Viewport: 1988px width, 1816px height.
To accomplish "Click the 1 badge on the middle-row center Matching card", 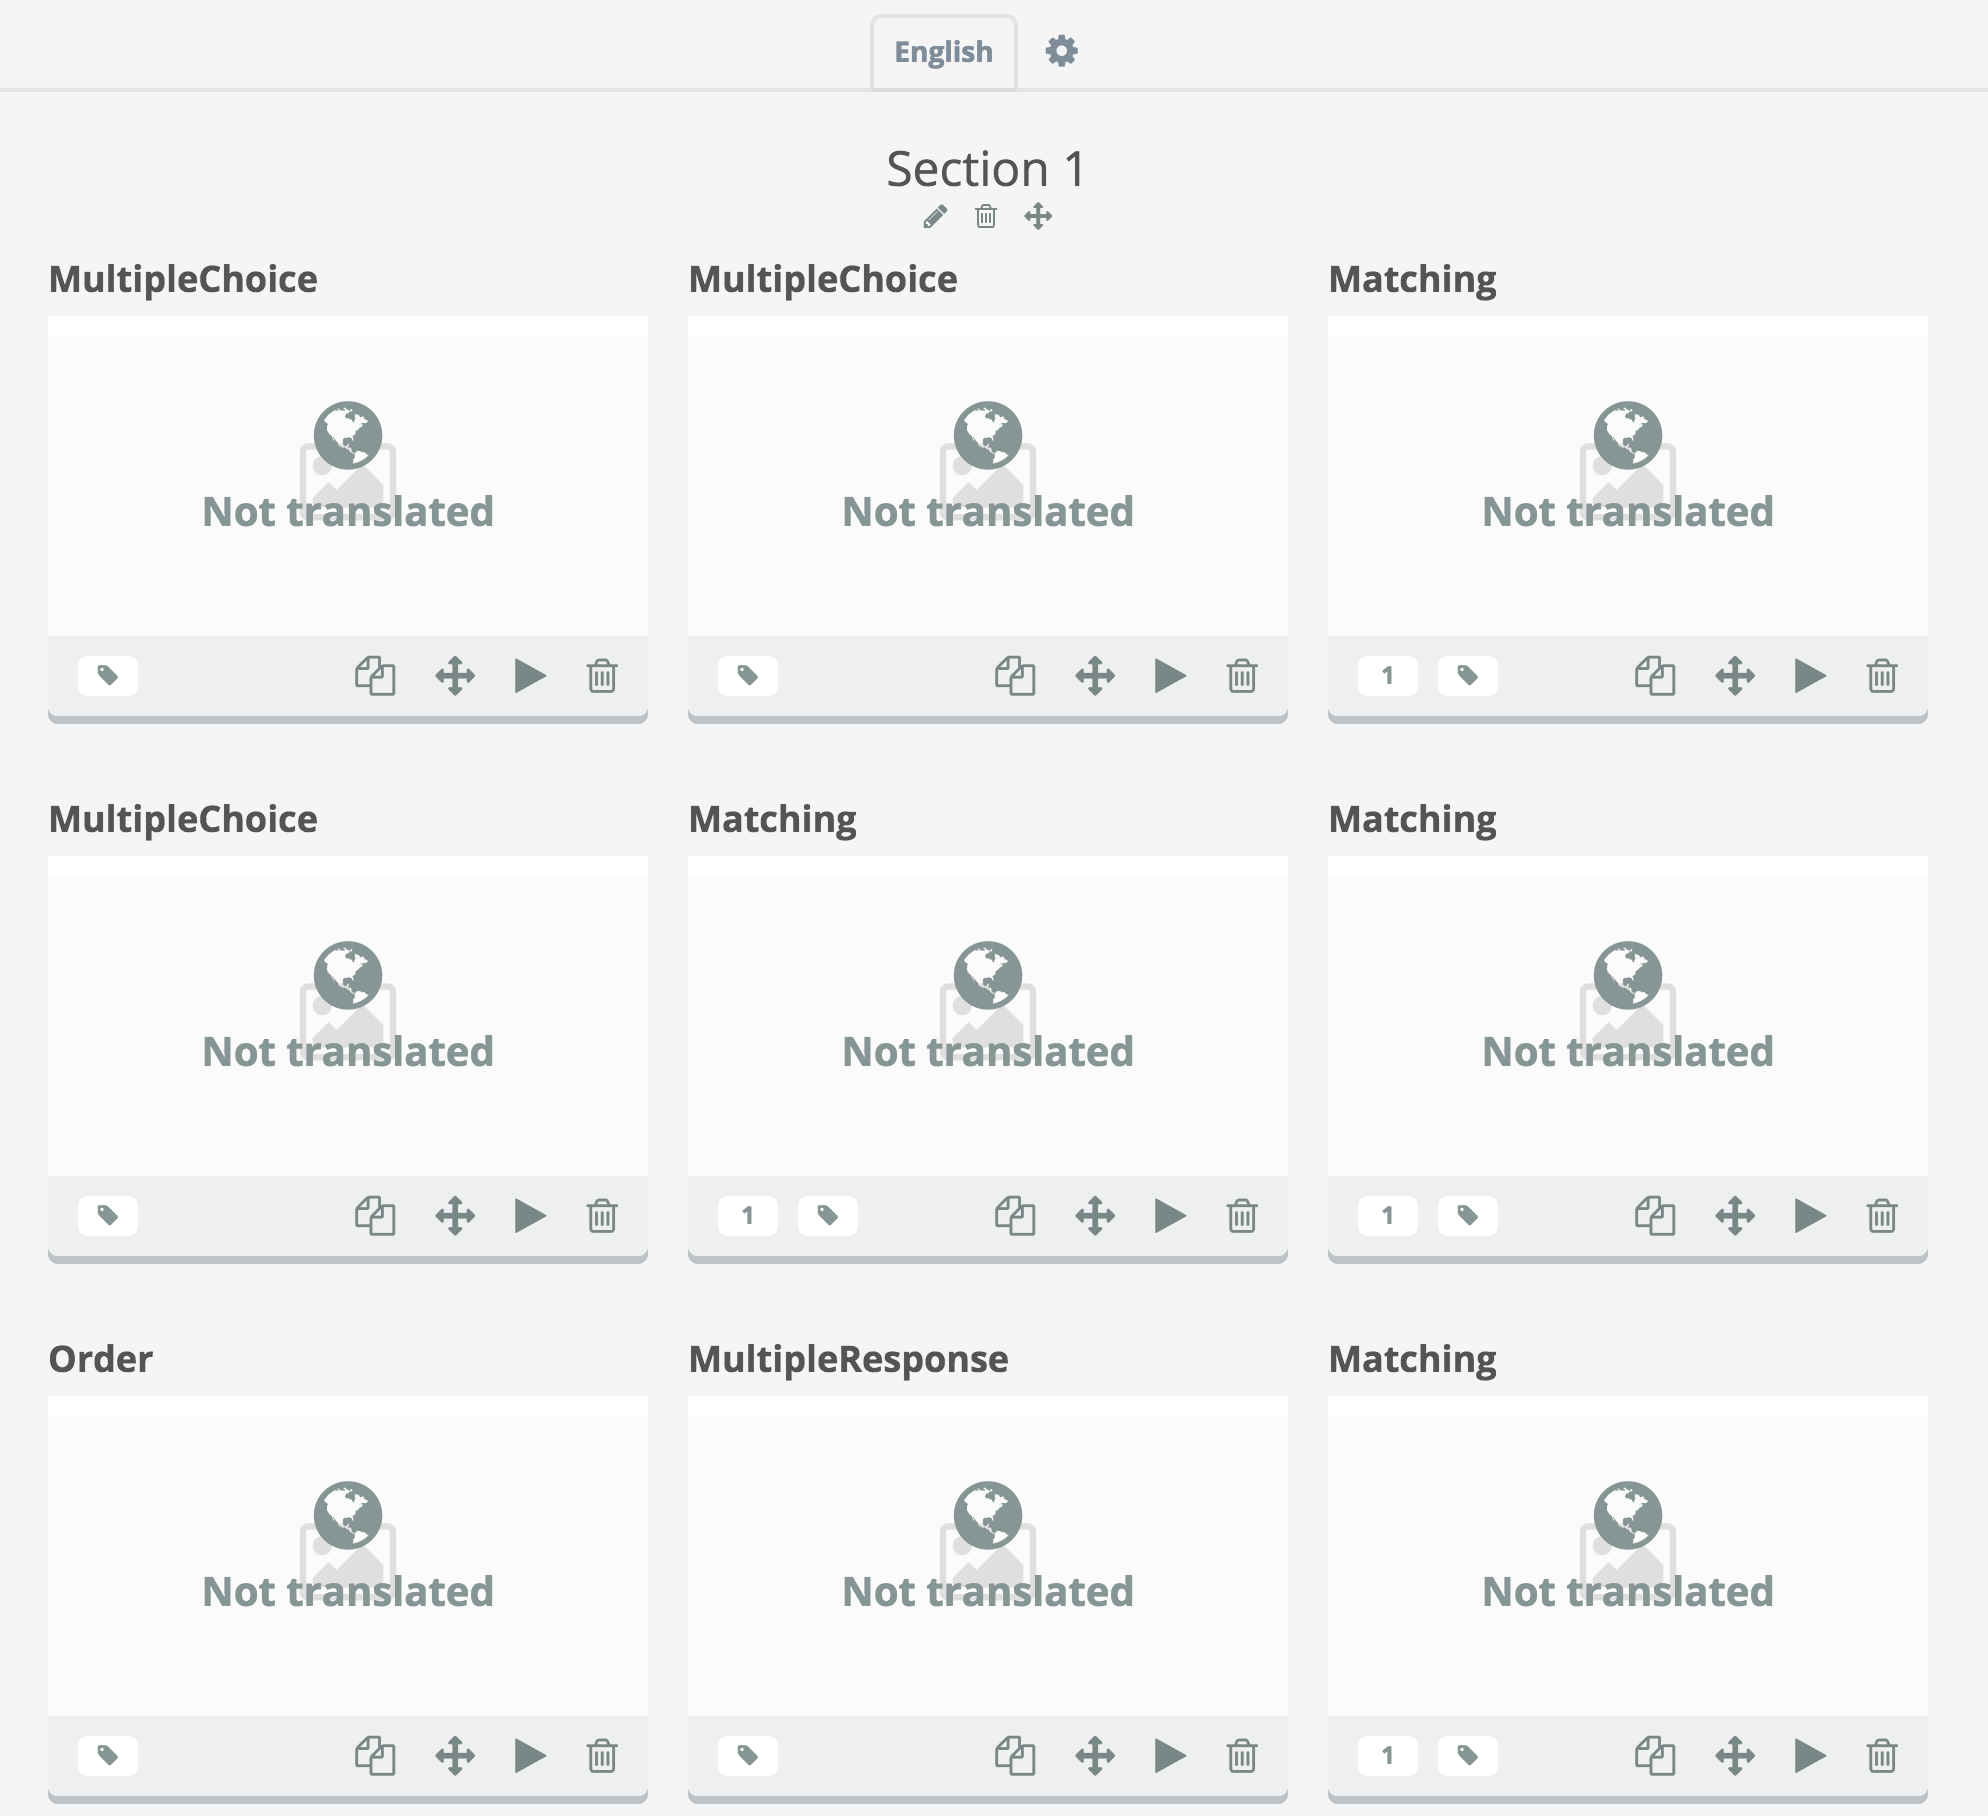I will (x=748, y=1216).
